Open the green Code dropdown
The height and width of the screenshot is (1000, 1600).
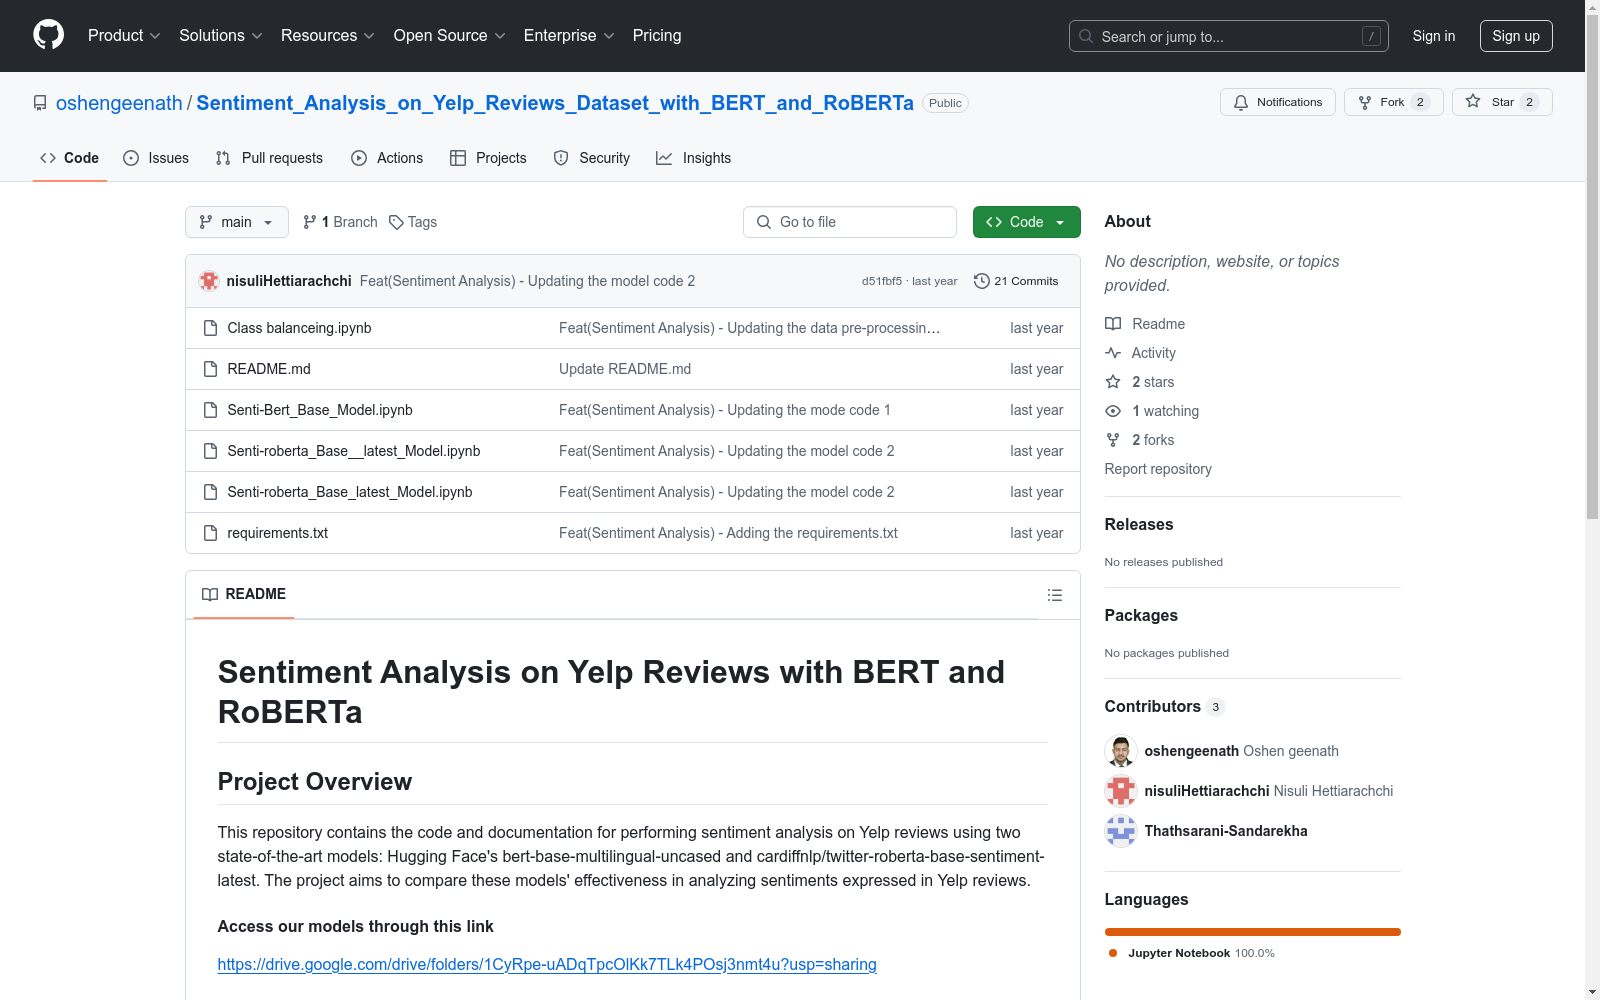tap(1026, 222)
